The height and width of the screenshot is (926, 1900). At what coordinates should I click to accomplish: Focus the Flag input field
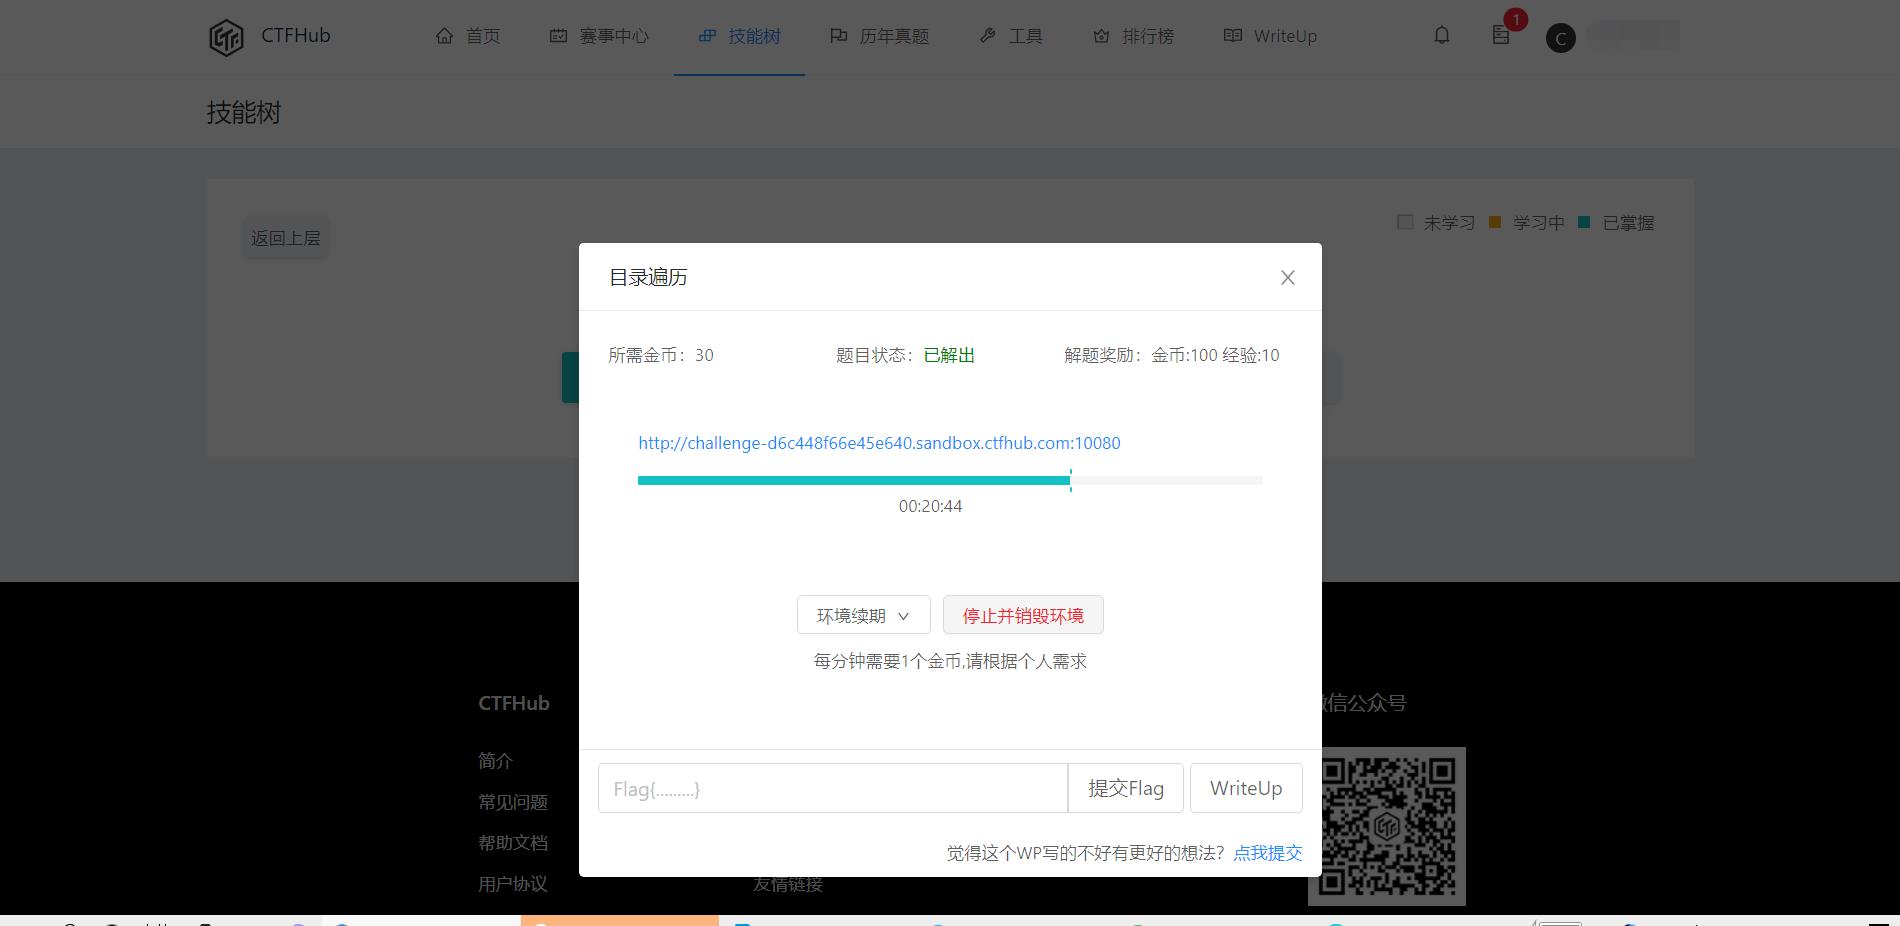tap(833, 788)
